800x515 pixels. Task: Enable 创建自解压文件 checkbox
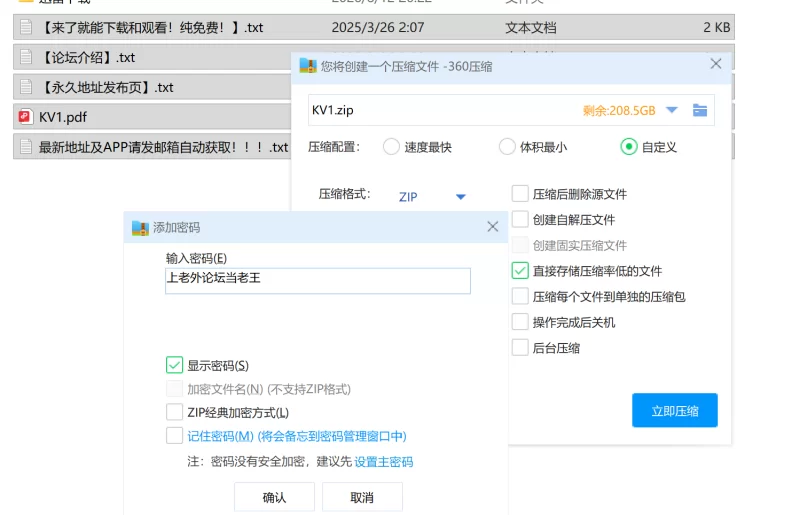(x=520, y=219)
